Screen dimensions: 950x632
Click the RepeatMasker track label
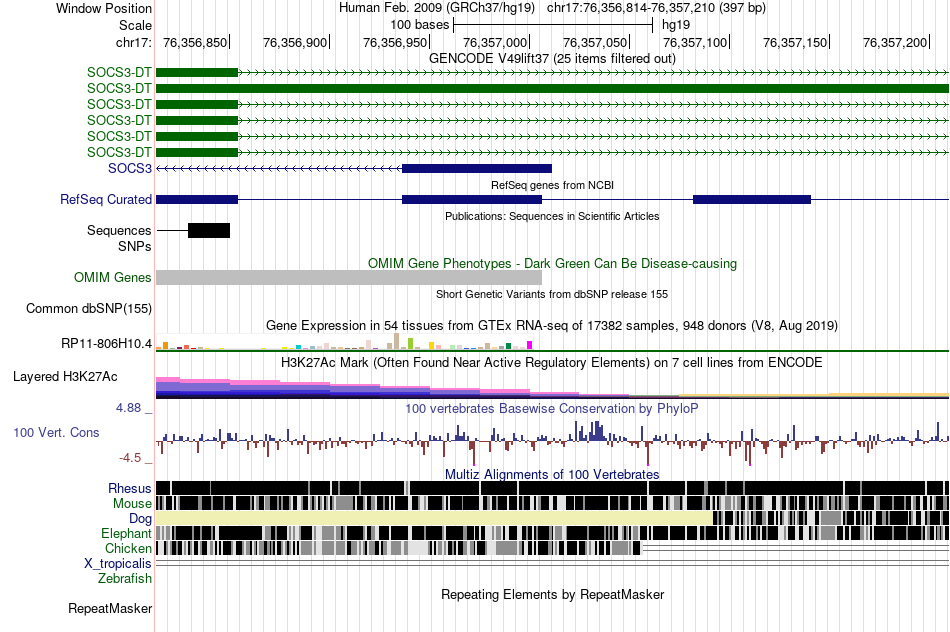(110, 608)
